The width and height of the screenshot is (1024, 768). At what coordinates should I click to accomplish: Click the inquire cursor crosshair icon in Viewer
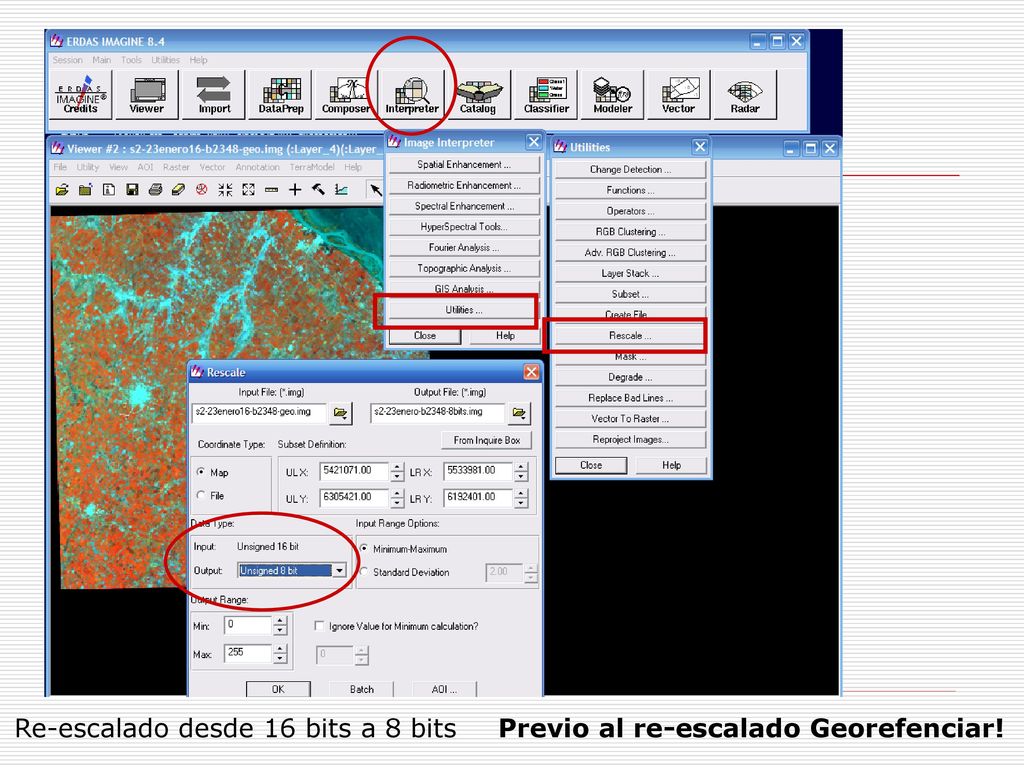click(x=295, y=190)
